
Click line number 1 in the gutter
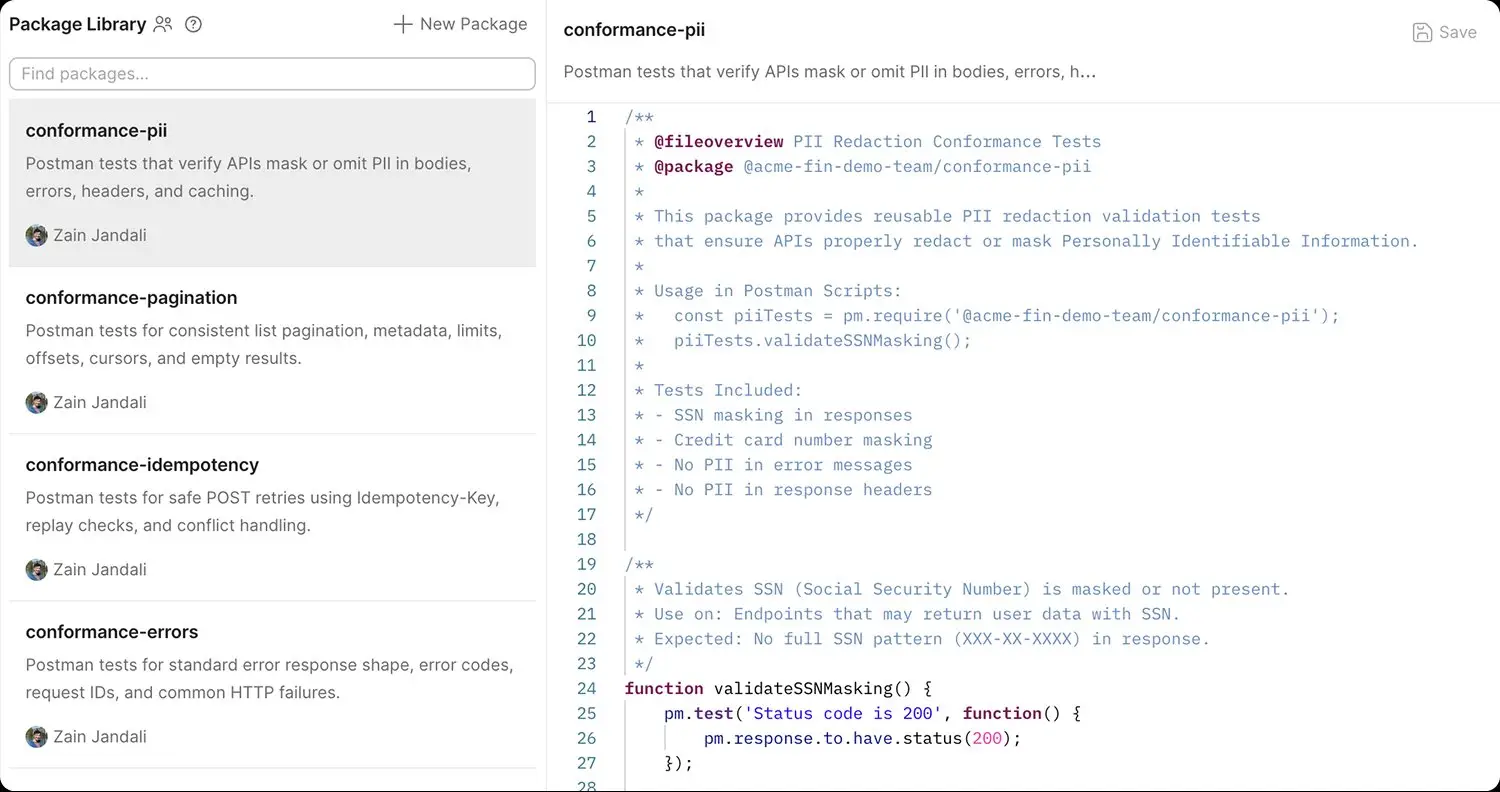click(x=591, y=117)
